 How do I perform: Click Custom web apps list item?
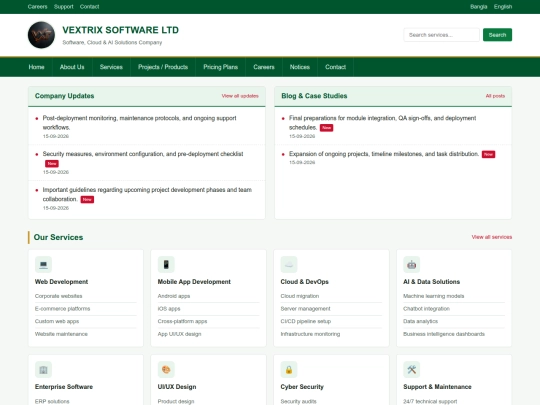click(57, 321)
